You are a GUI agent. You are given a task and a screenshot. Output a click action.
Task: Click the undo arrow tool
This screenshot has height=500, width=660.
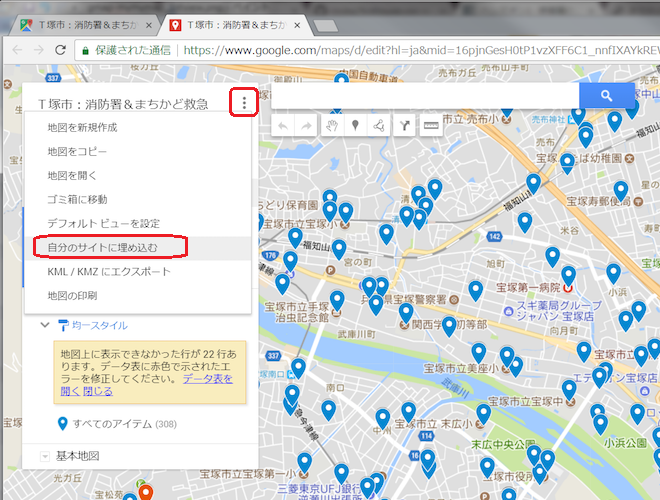point(283,125)
